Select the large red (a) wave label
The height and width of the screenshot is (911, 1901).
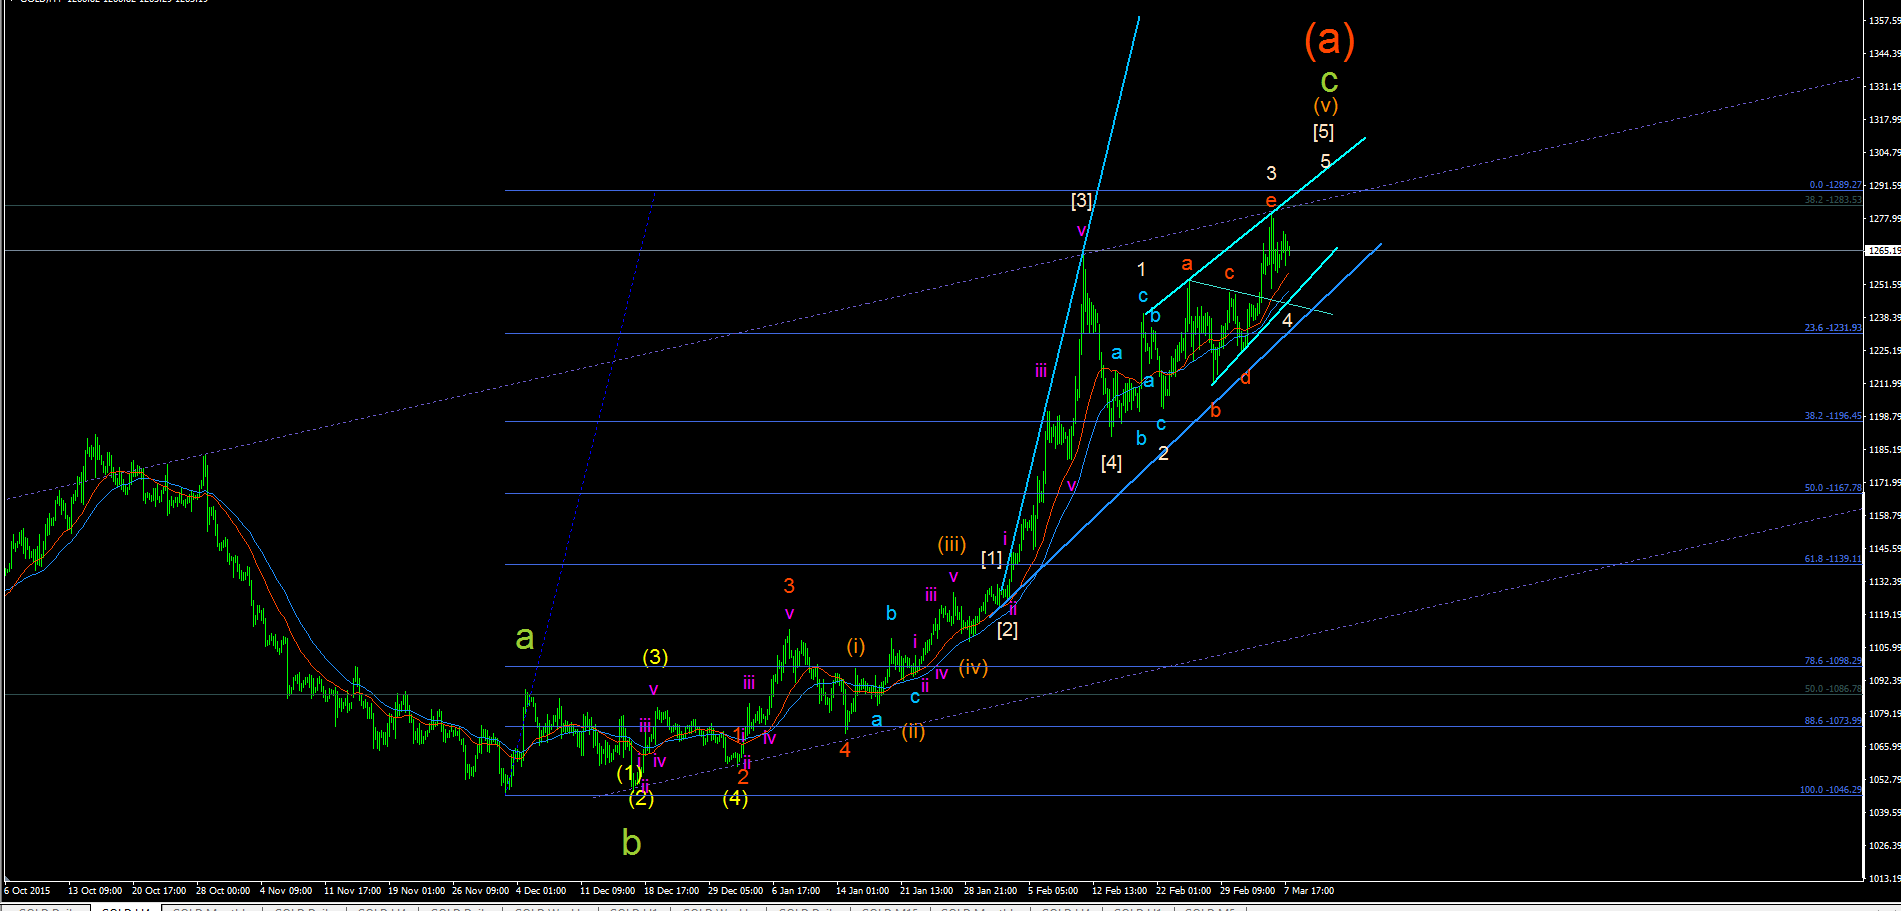(x=1329, y=40)
